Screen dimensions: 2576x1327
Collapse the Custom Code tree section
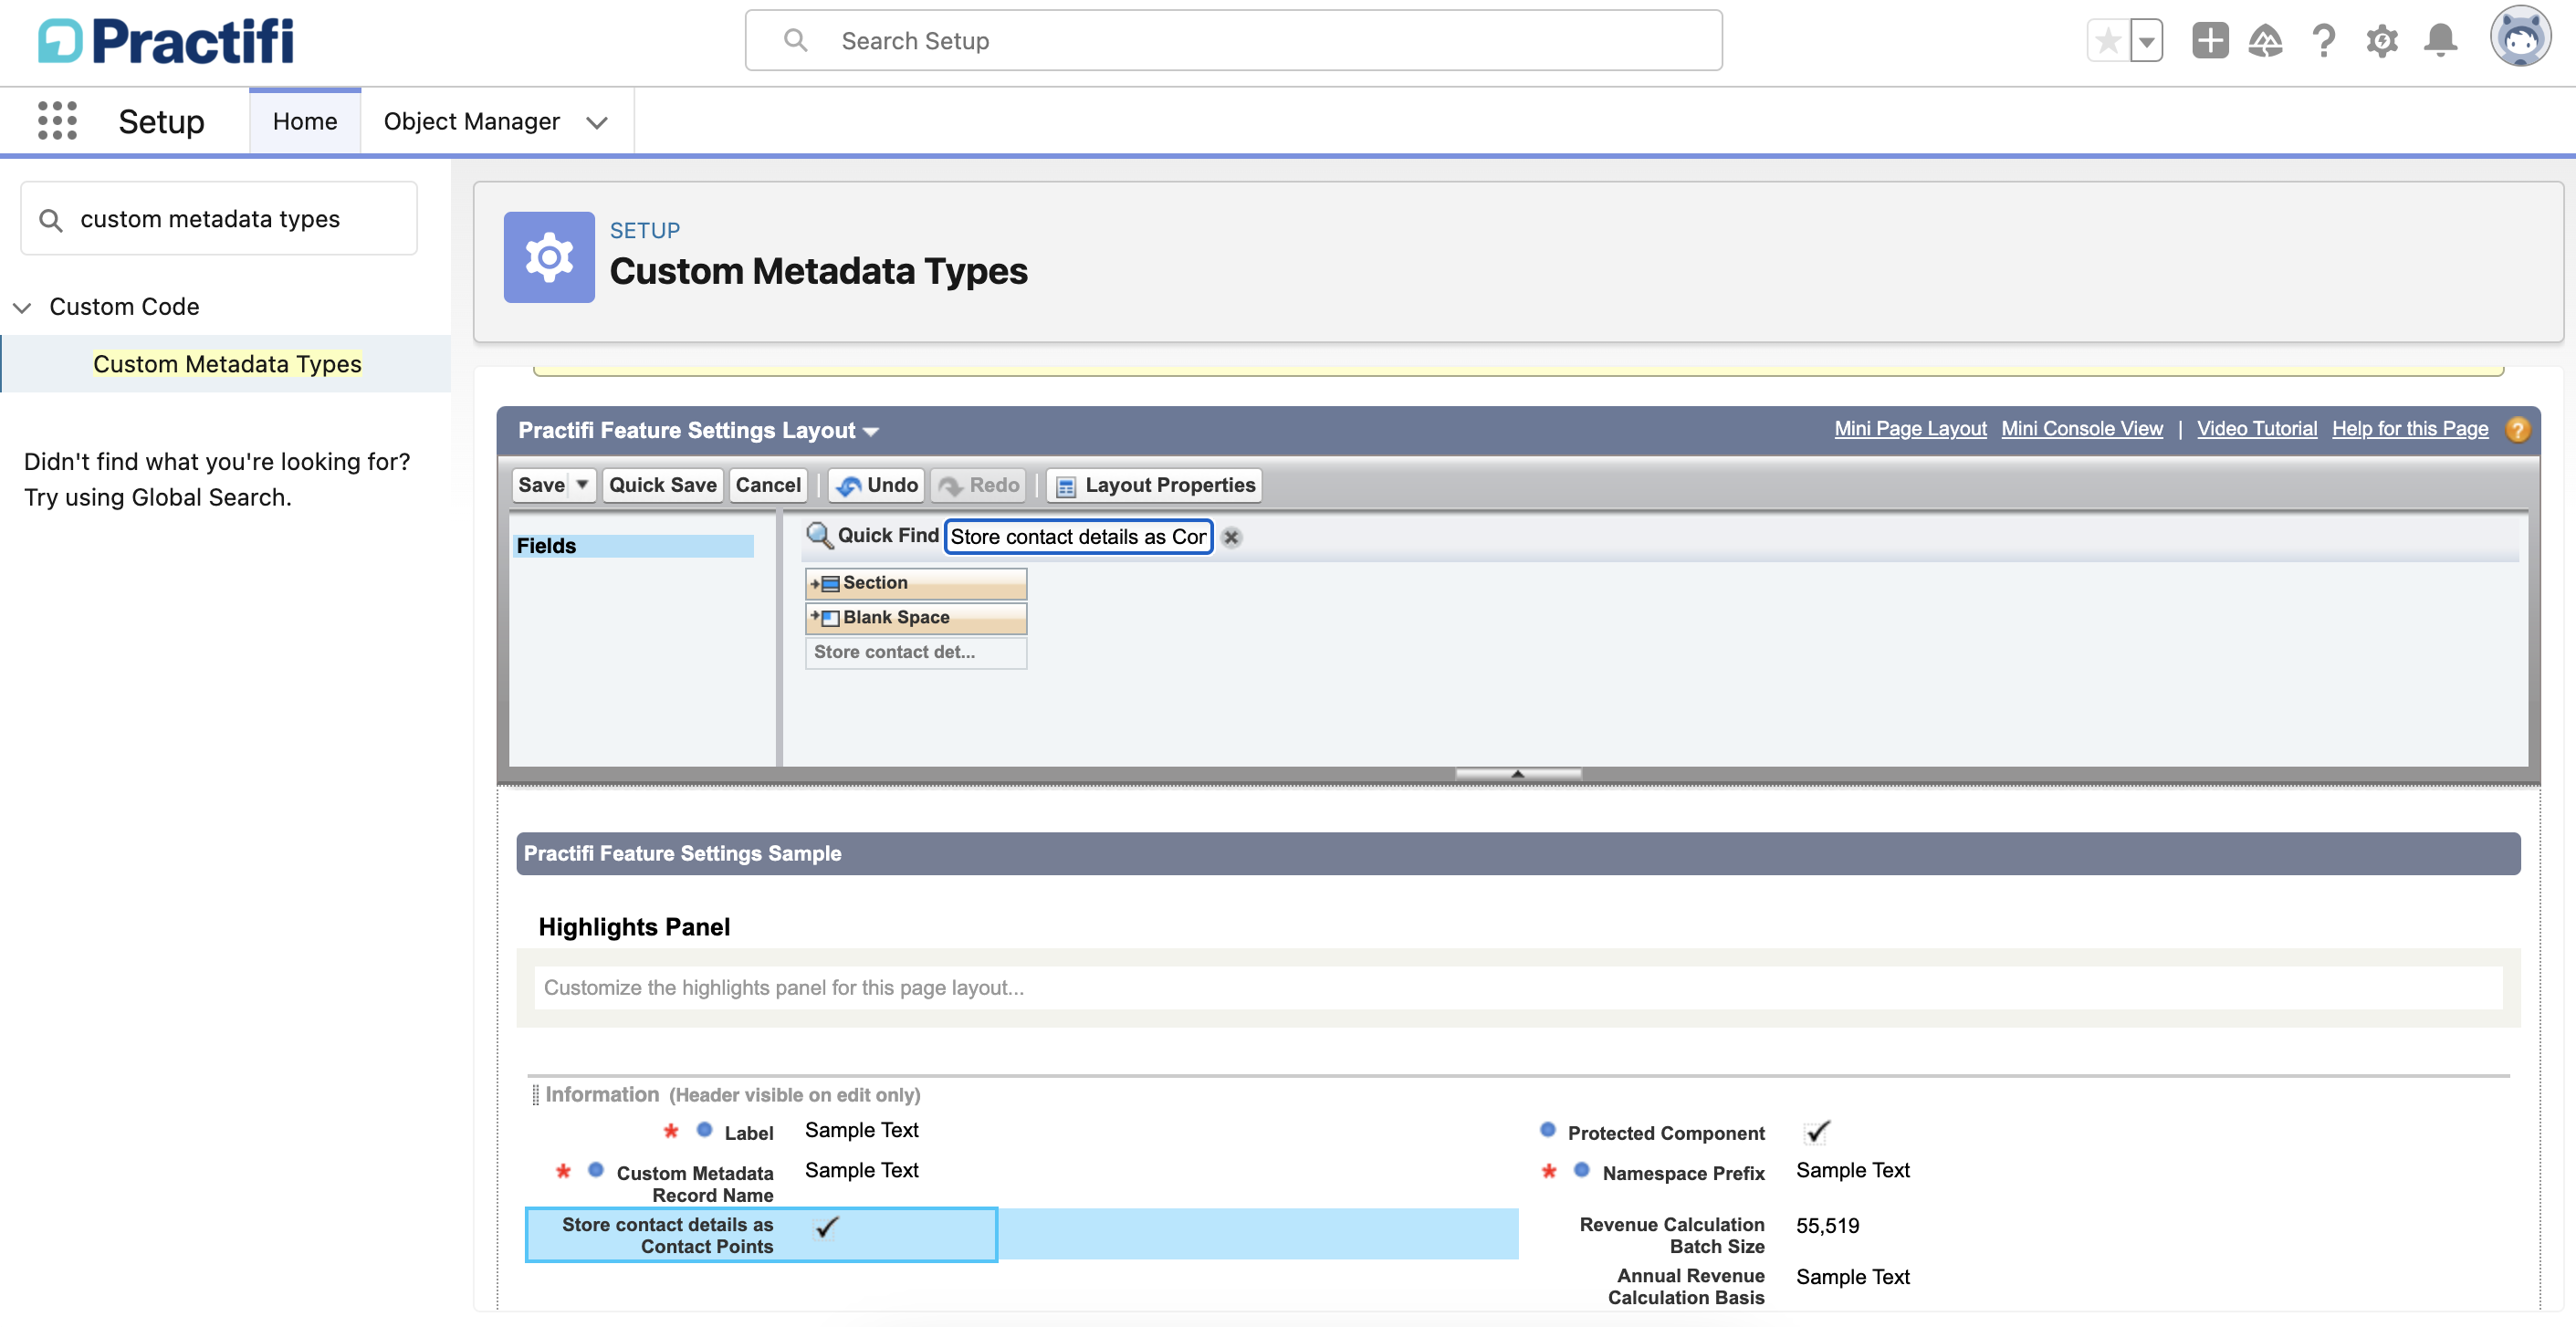[x=22, y=307]
